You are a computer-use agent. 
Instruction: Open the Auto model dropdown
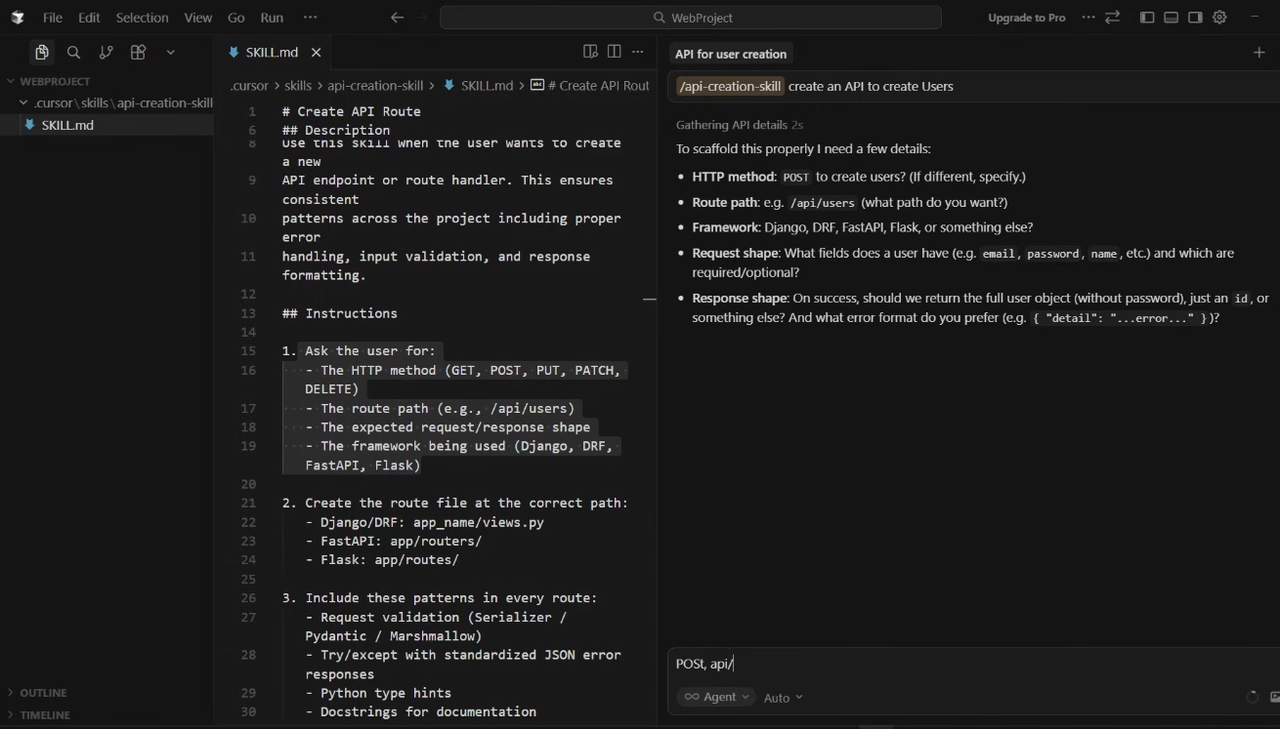coord(783,698)
